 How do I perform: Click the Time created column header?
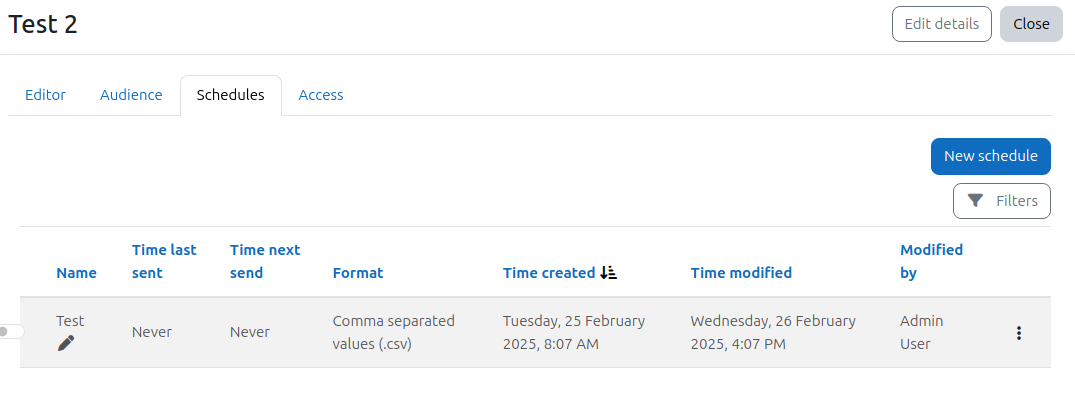(x=548, y=272)
